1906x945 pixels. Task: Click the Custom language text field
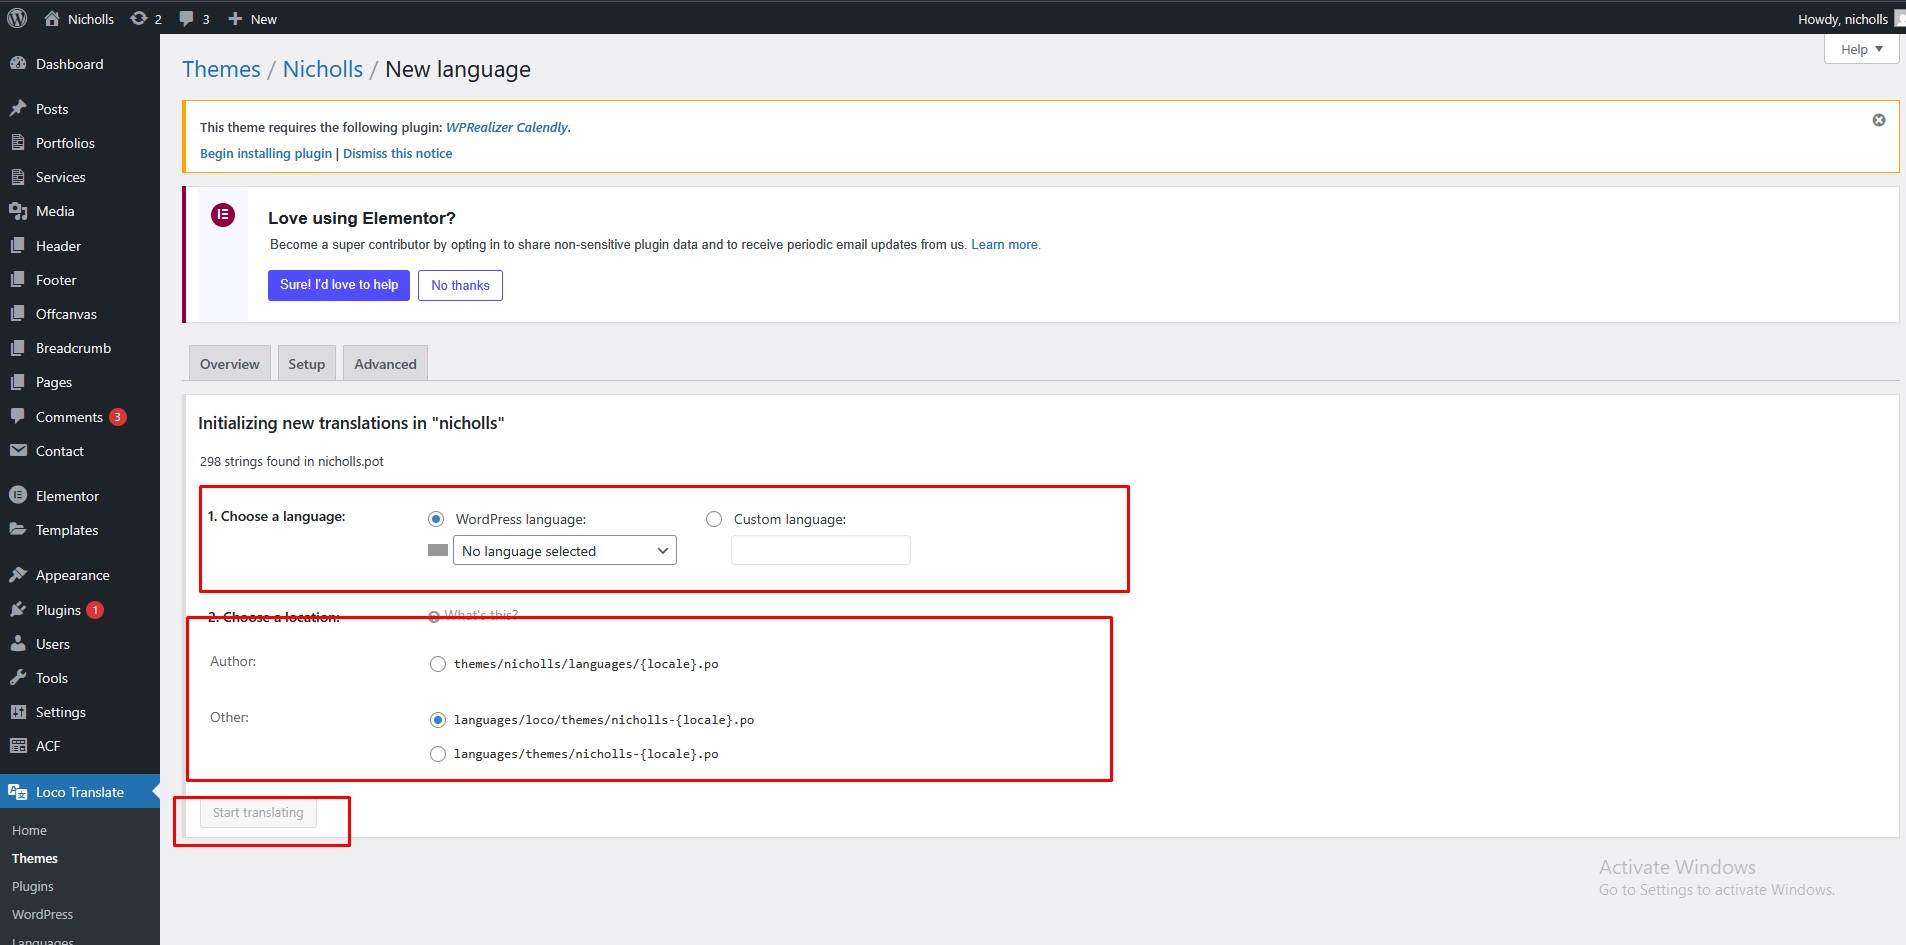coord(821,550)
